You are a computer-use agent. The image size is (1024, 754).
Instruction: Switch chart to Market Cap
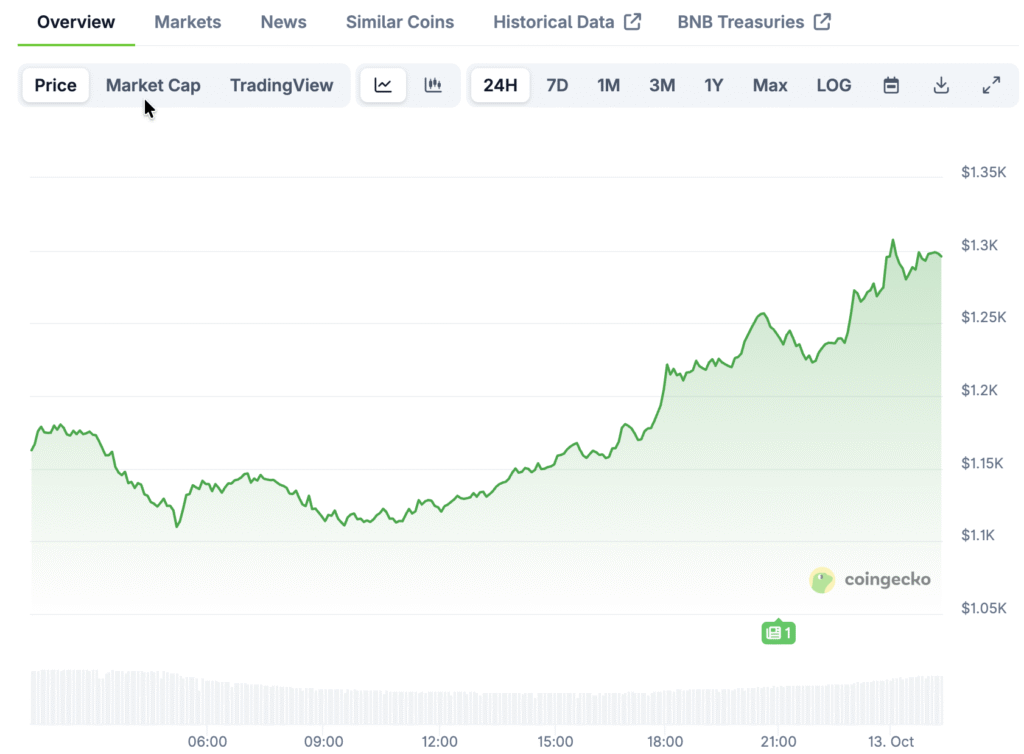[x=153, y=85]
